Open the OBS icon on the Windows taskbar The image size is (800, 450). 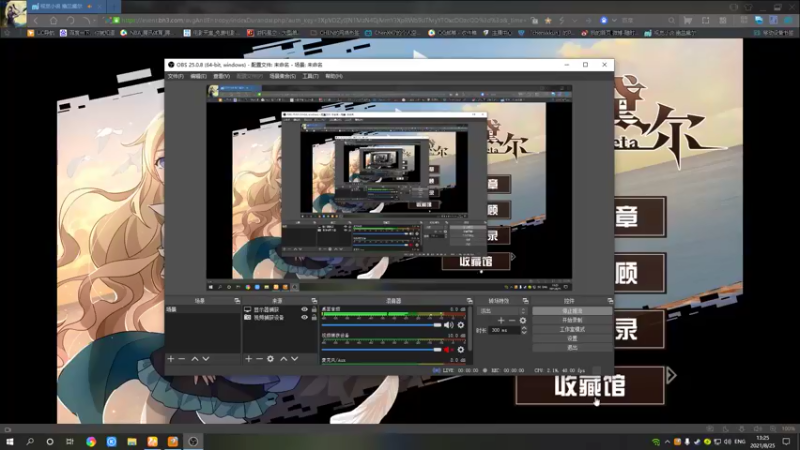[x=193, y=441]
